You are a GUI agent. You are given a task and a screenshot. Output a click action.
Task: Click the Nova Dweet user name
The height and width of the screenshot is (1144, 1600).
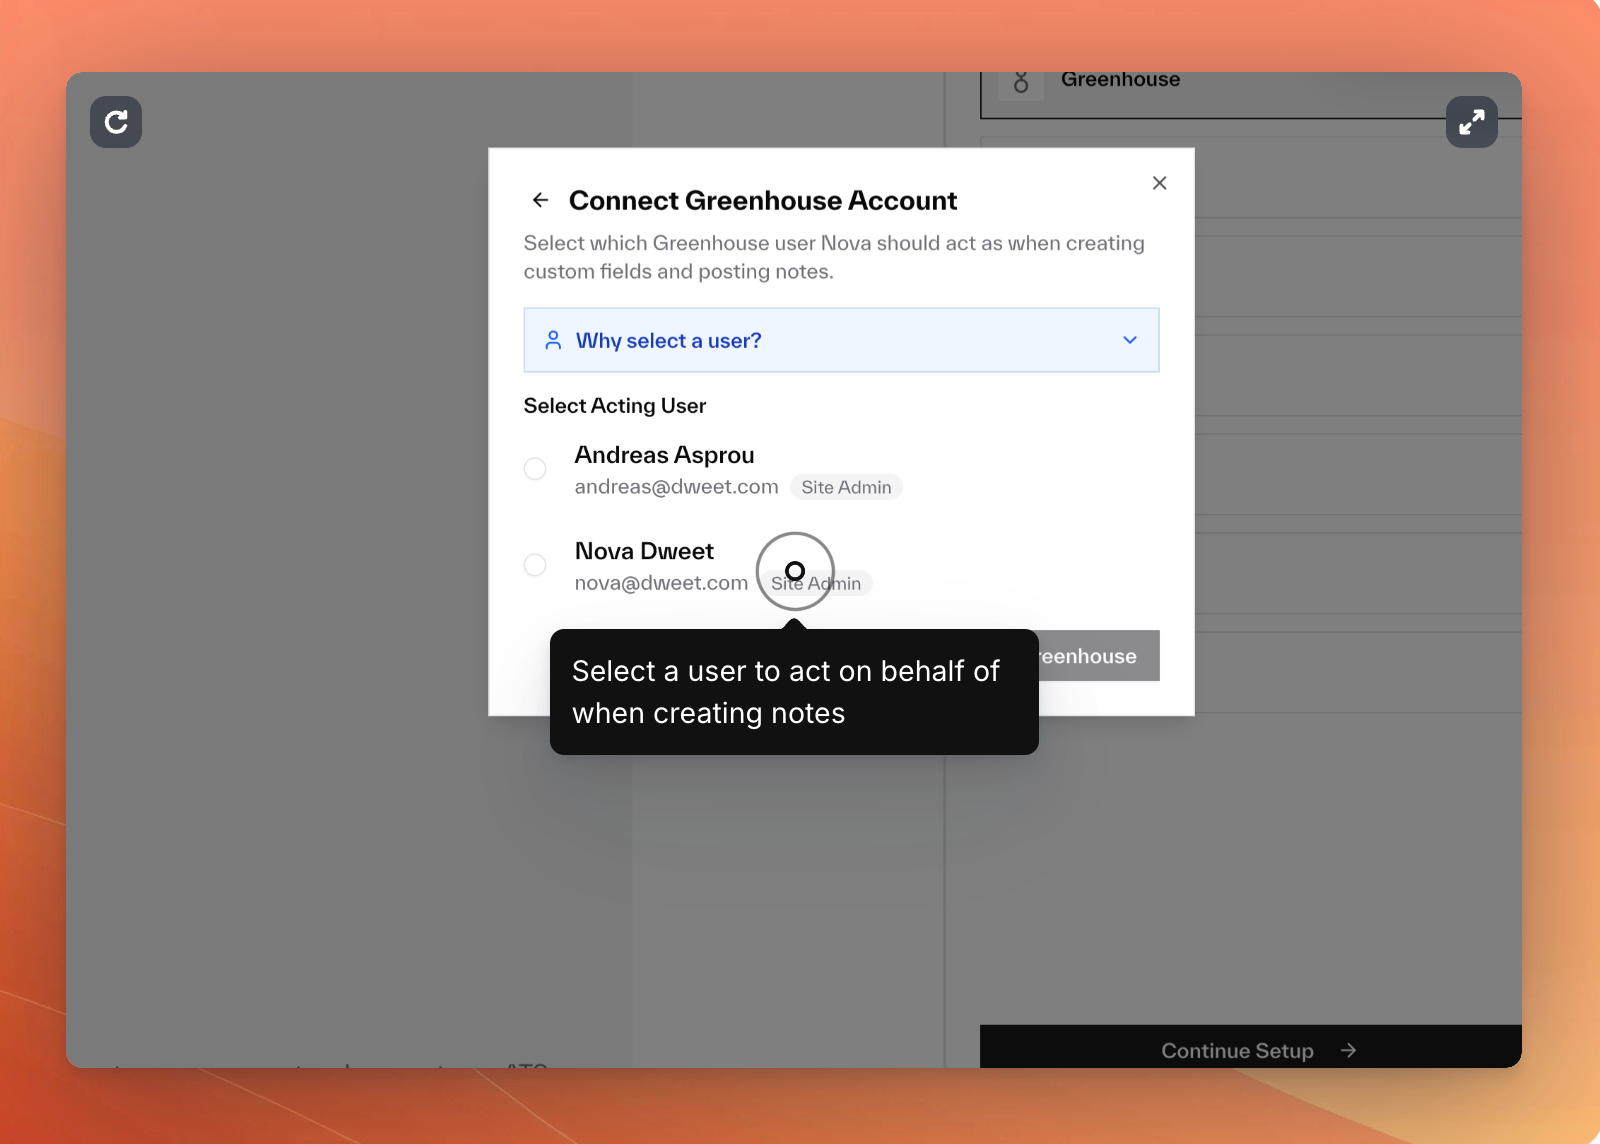(644, 551)
